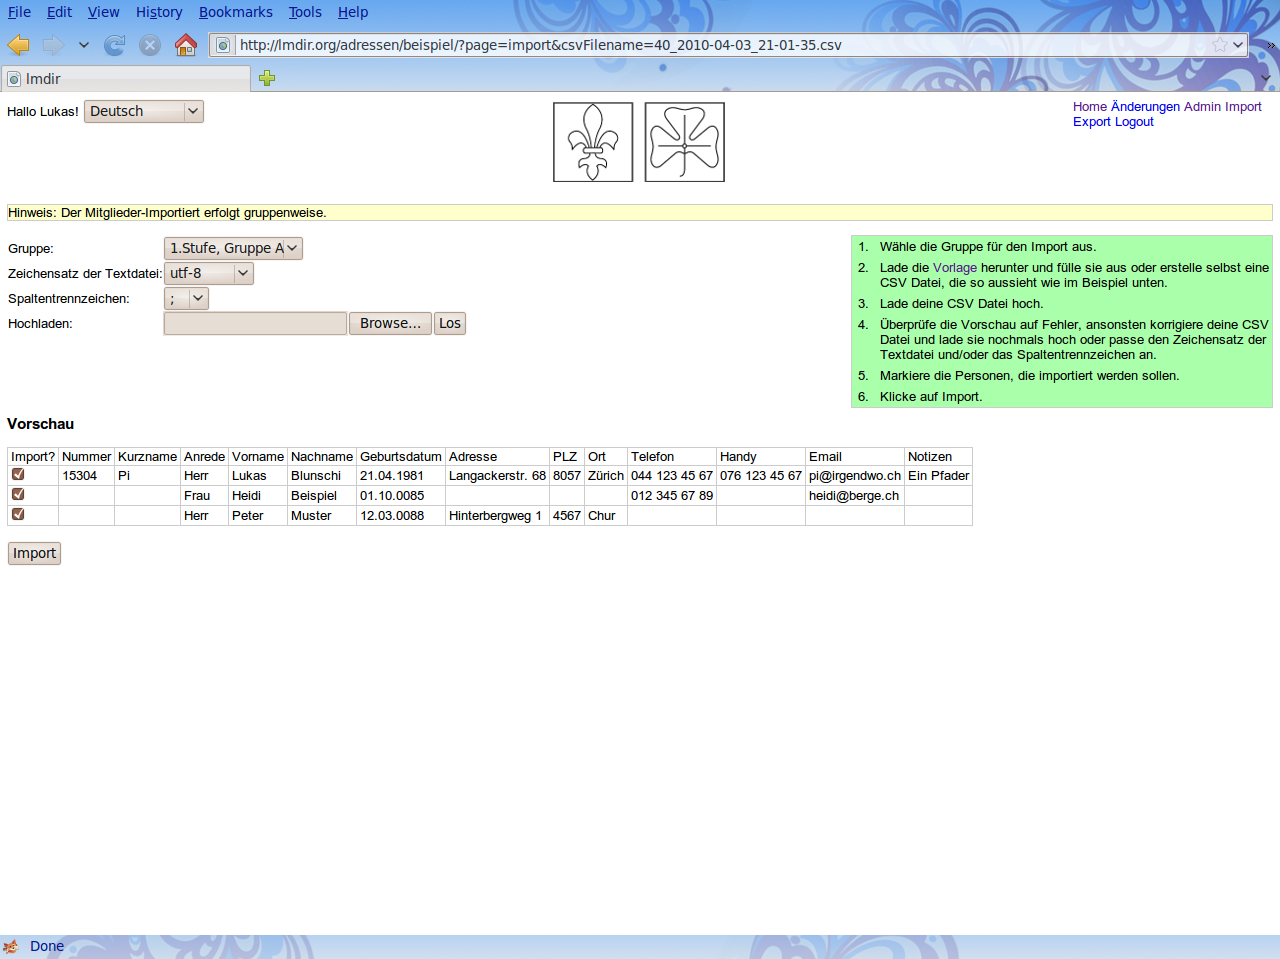This screenshot has height=959, width=1280.
Task: Click the fleur-de-lis scout logo
Action: [593, 142]
